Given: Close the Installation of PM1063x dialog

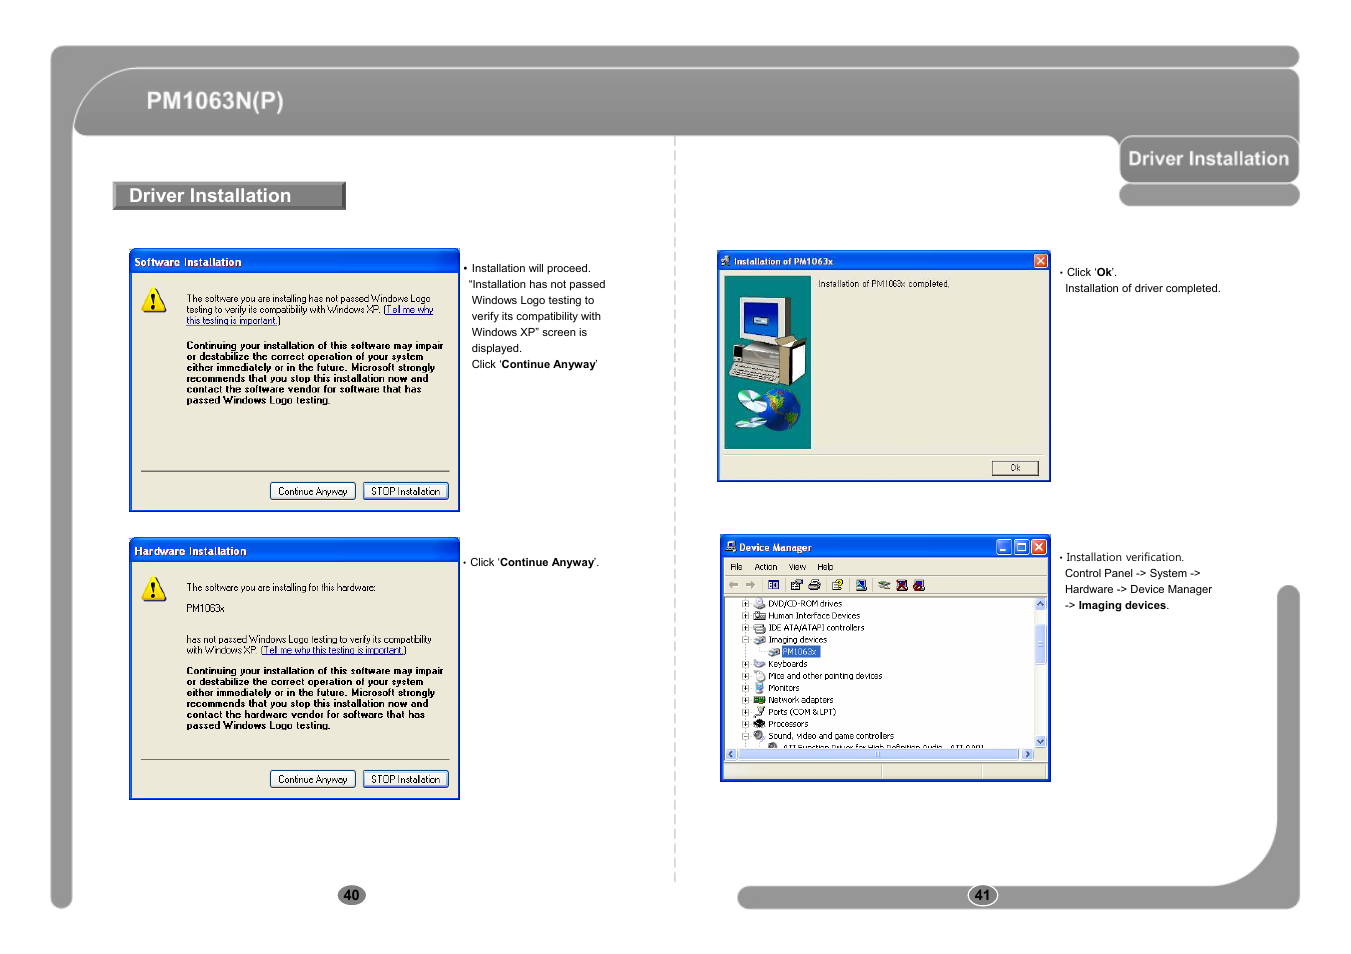Looking at the screenshot, I should pos(1040,261).
